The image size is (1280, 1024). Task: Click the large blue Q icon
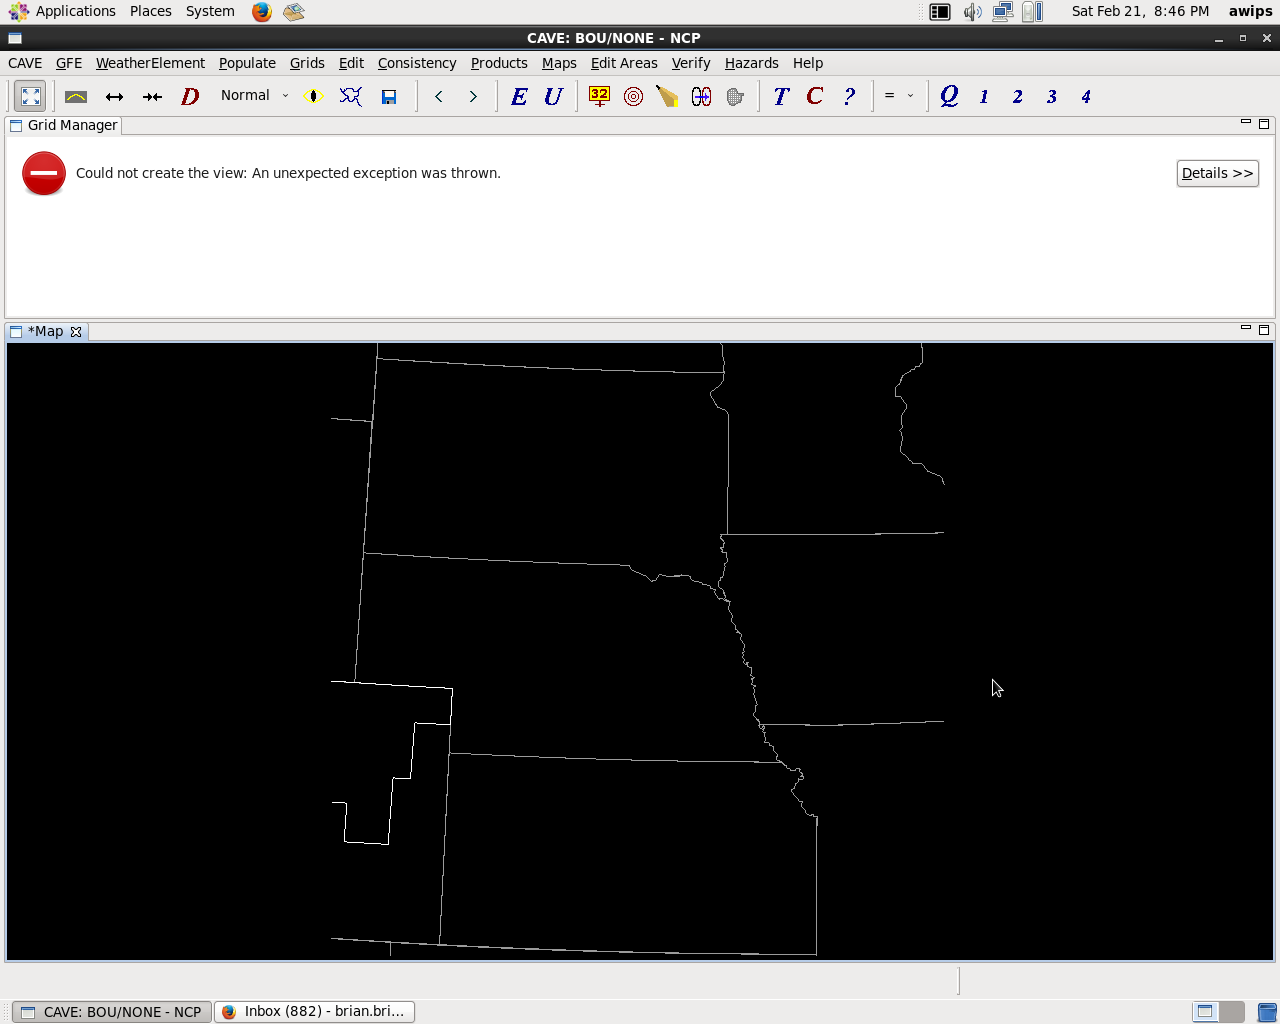tap(949, 96)
